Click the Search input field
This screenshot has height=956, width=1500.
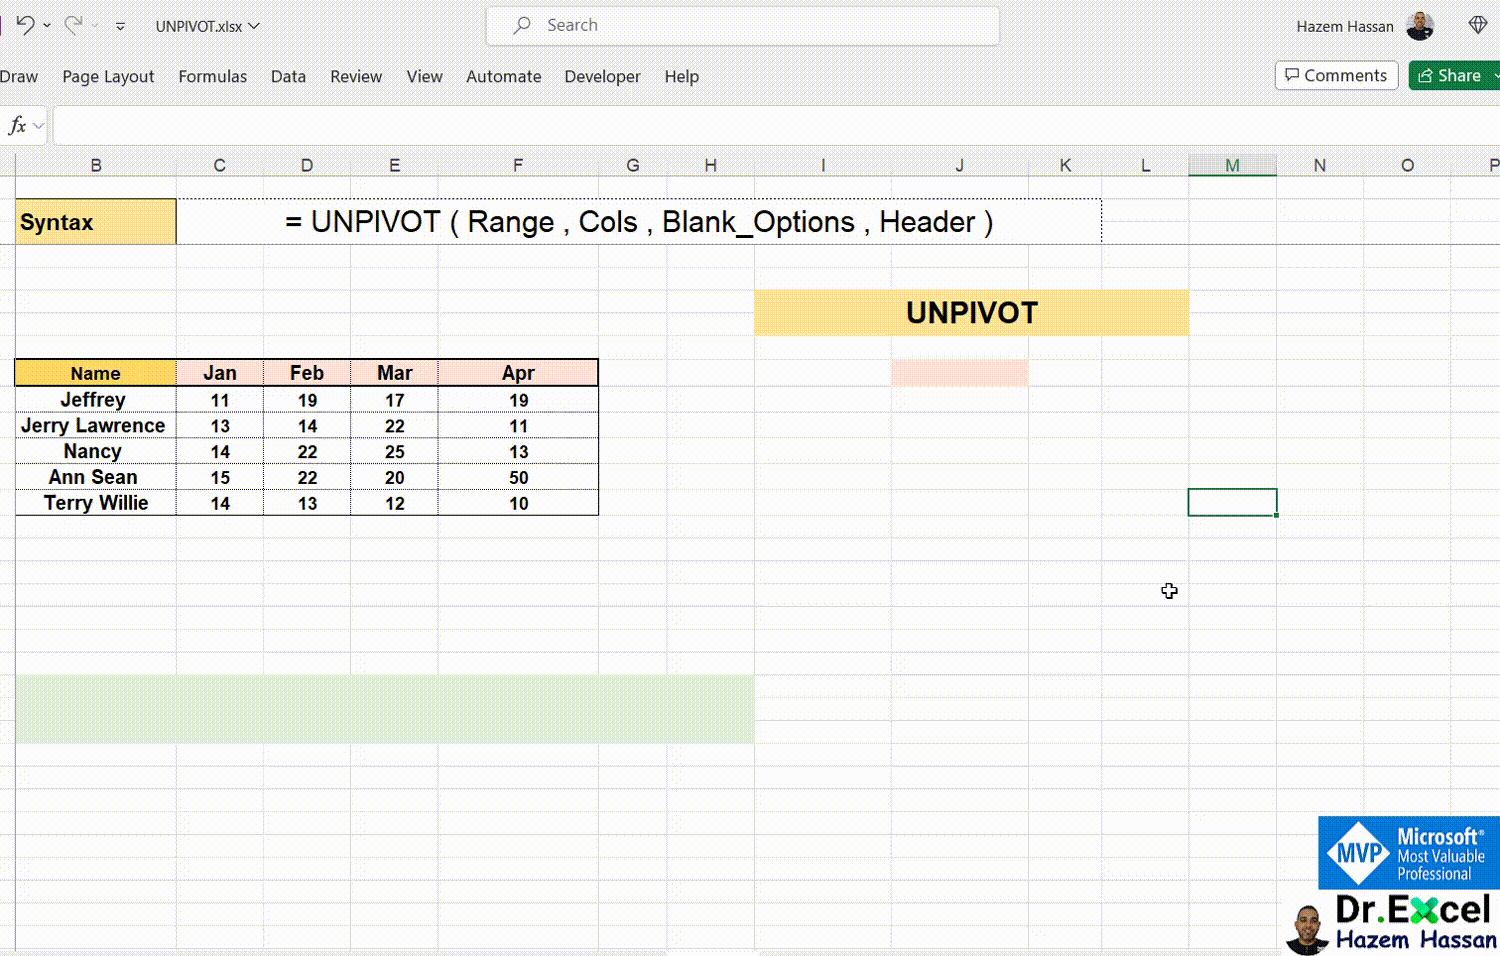tap(742, 25)
